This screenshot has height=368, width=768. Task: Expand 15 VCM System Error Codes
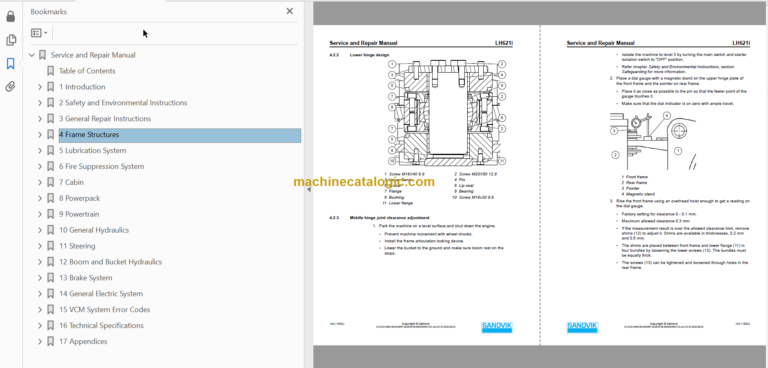pos(40,310)
